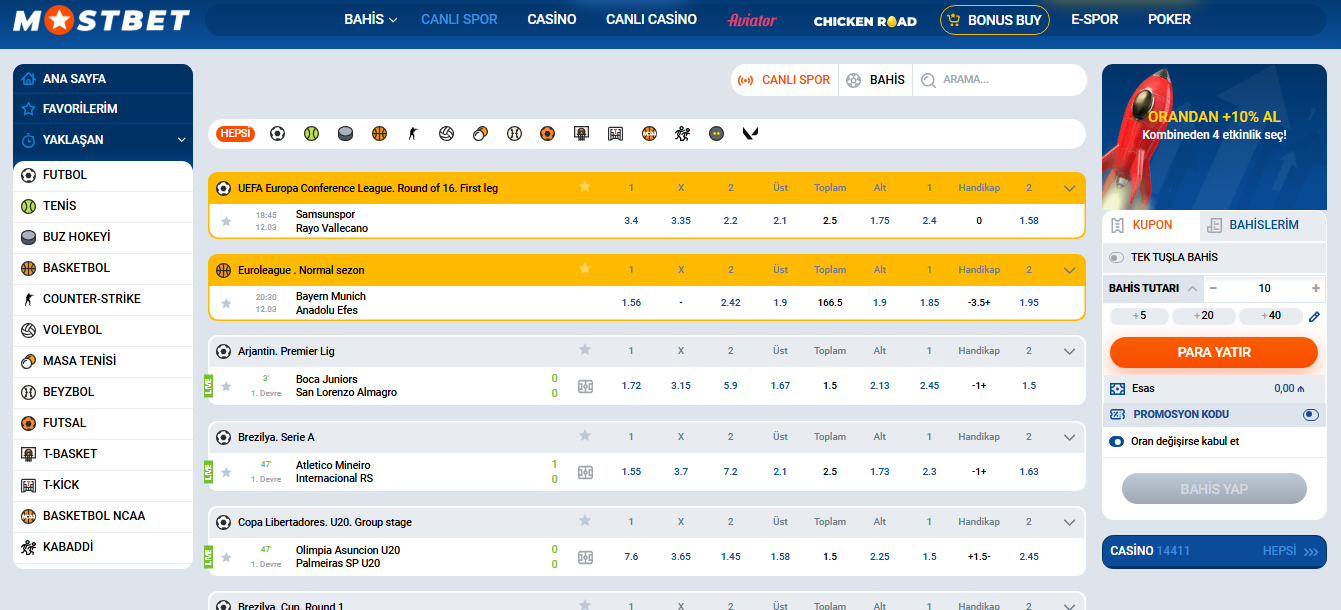
Task: Open the match tracker for Boca Juniors
Action: click(585, 386)
